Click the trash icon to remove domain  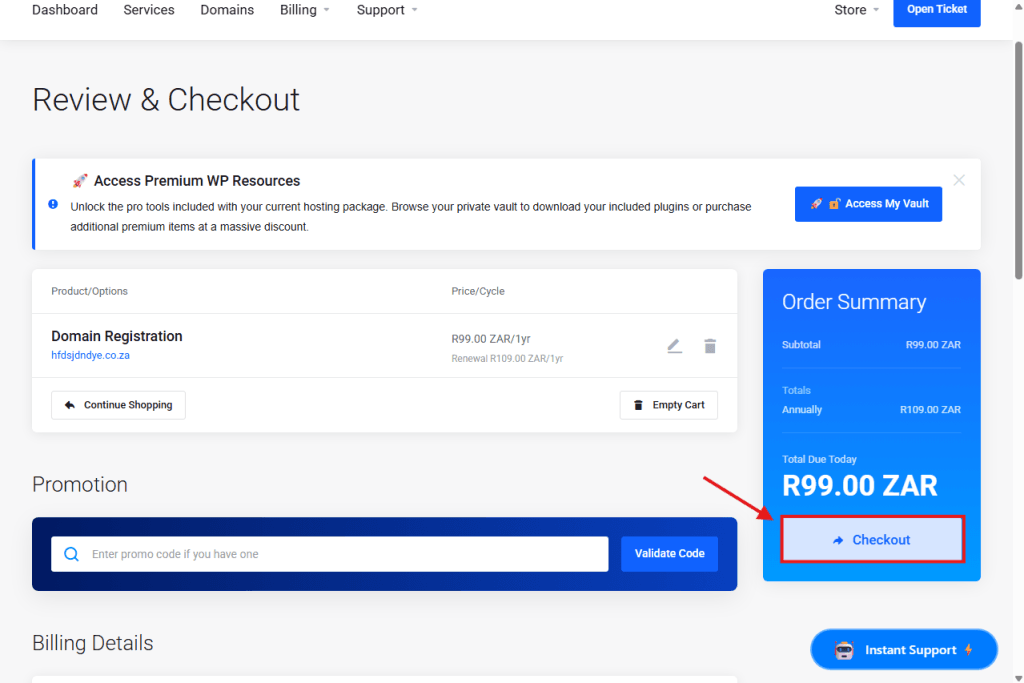point(710,346)
